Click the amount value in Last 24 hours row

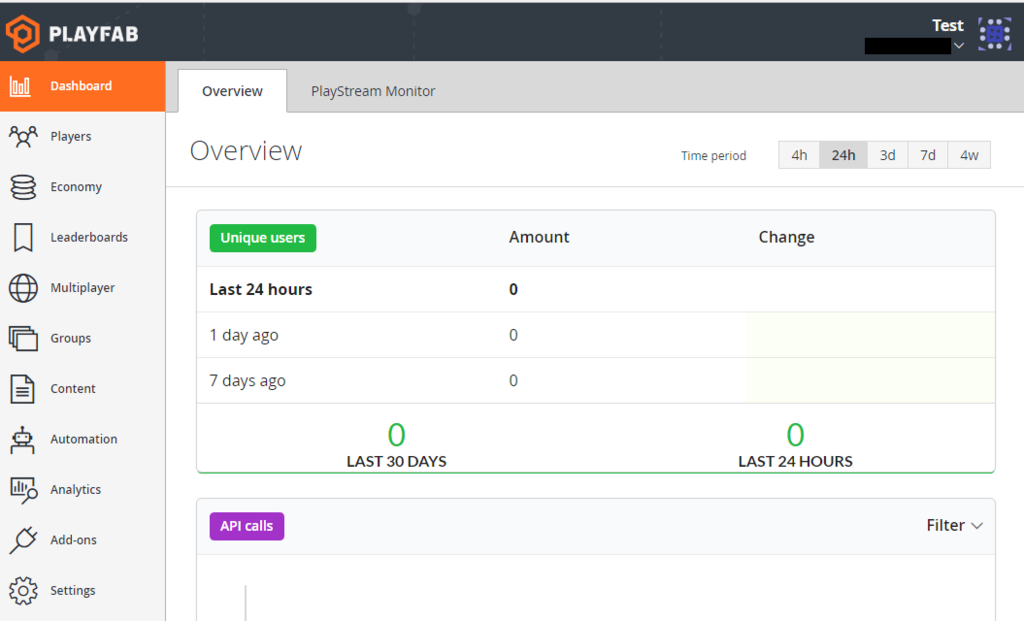pyautogui.click(x=513, y=289)
